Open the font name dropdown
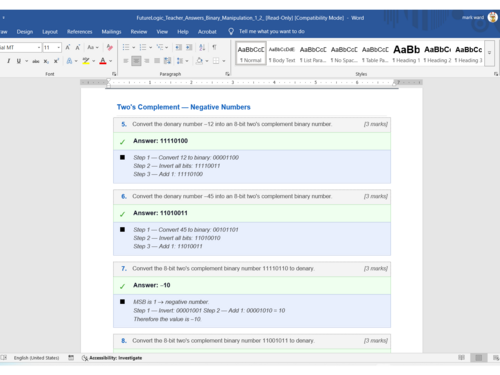 [x=39, y=47]
